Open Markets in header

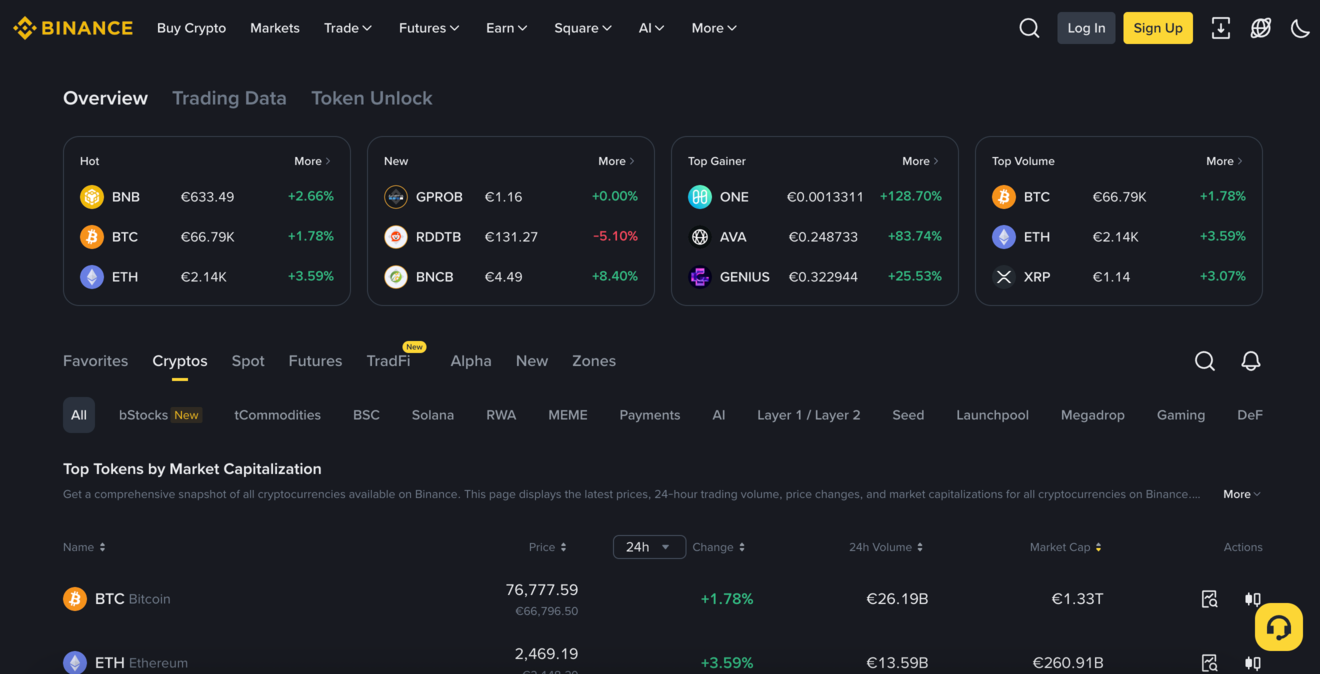(x=275, y=28)
